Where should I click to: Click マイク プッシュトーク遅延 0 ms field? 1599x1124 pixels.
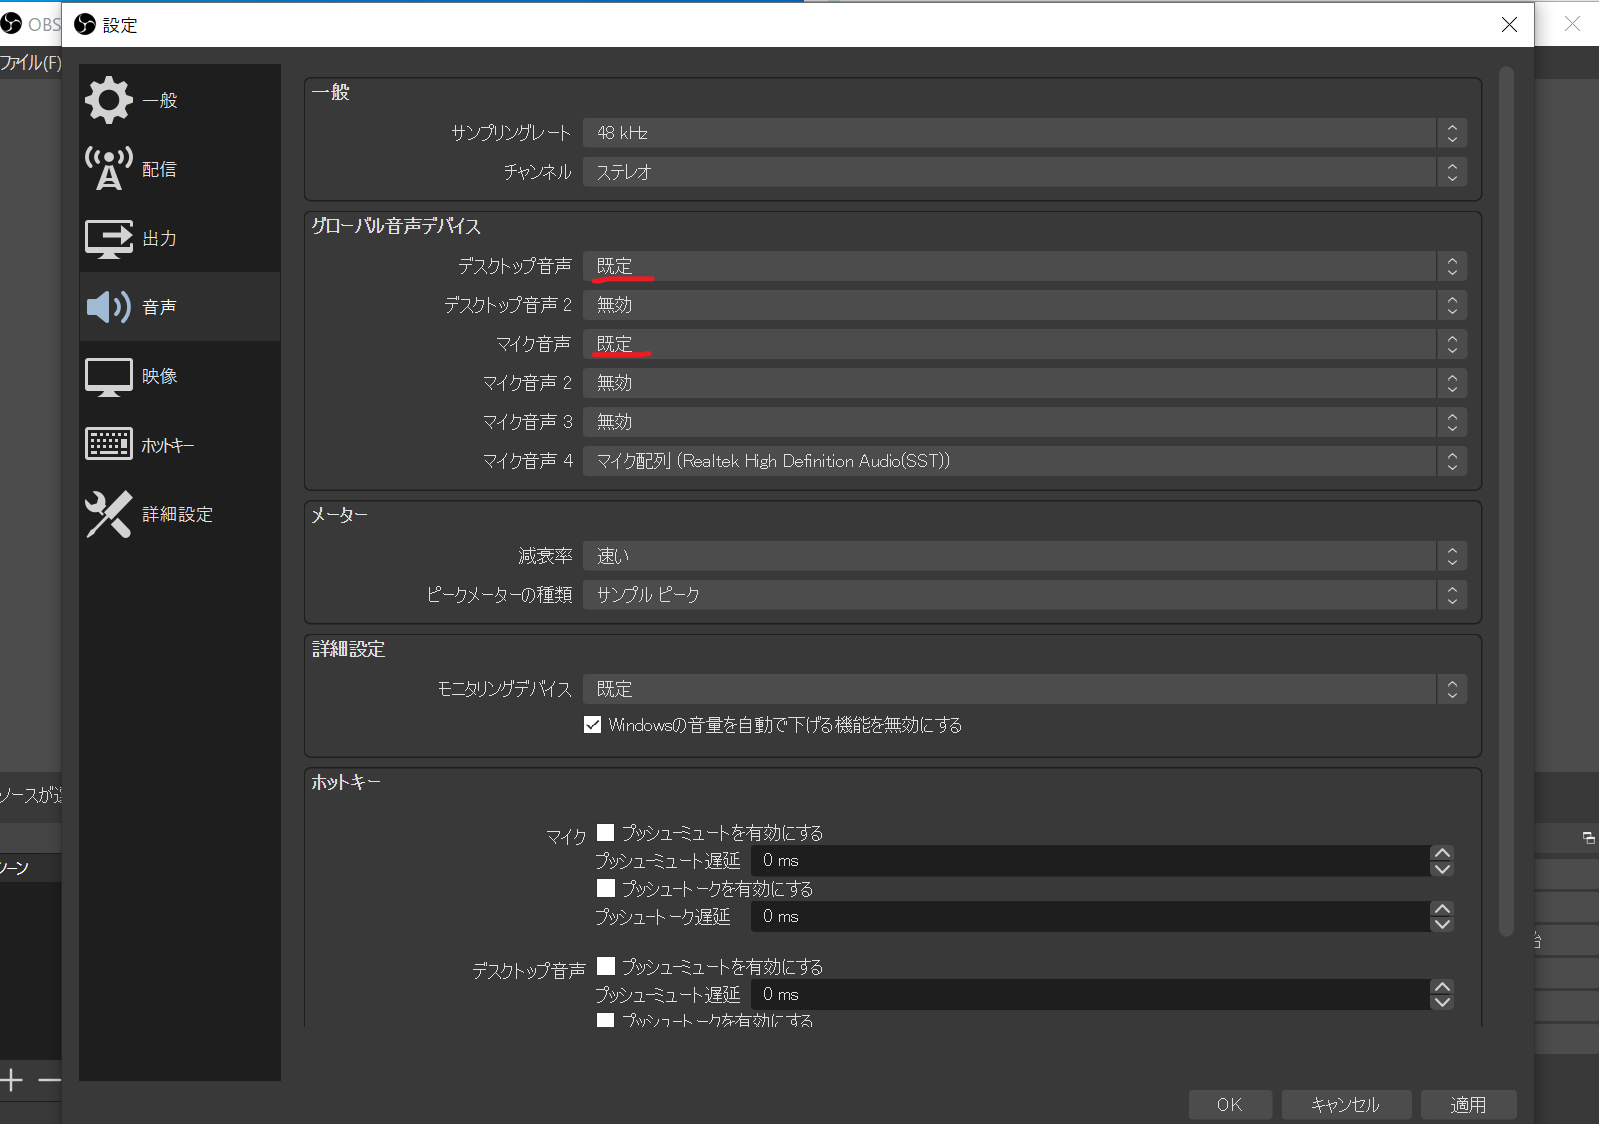[x=1090, y=917]
